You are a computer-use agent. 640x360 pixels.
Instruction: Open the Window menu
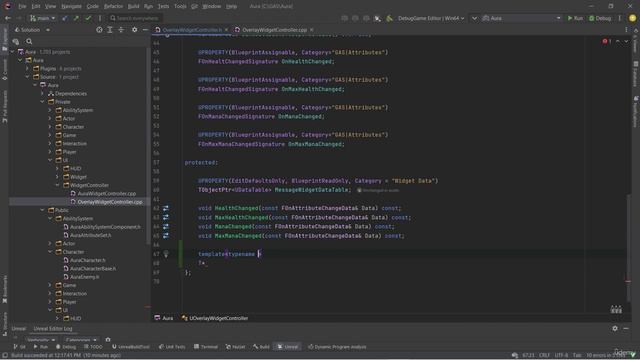tap(211, 6)
